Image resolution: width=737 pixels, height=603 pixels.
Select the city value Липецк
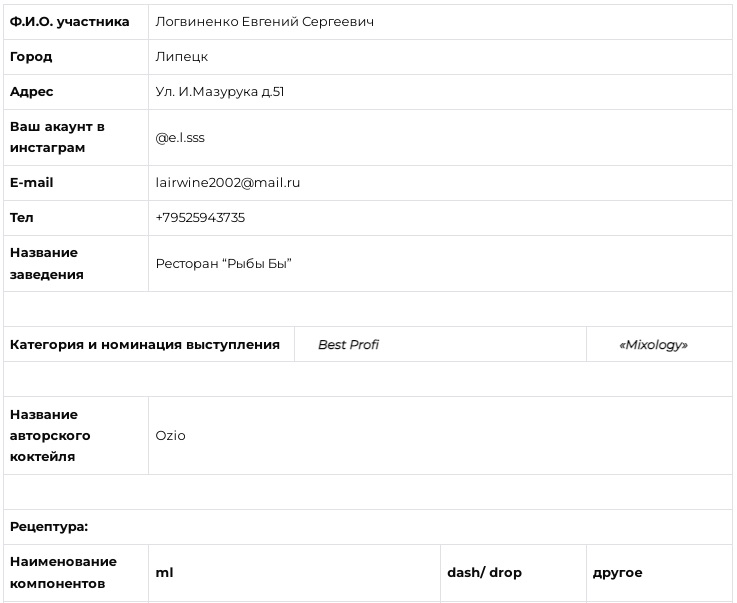181,57
